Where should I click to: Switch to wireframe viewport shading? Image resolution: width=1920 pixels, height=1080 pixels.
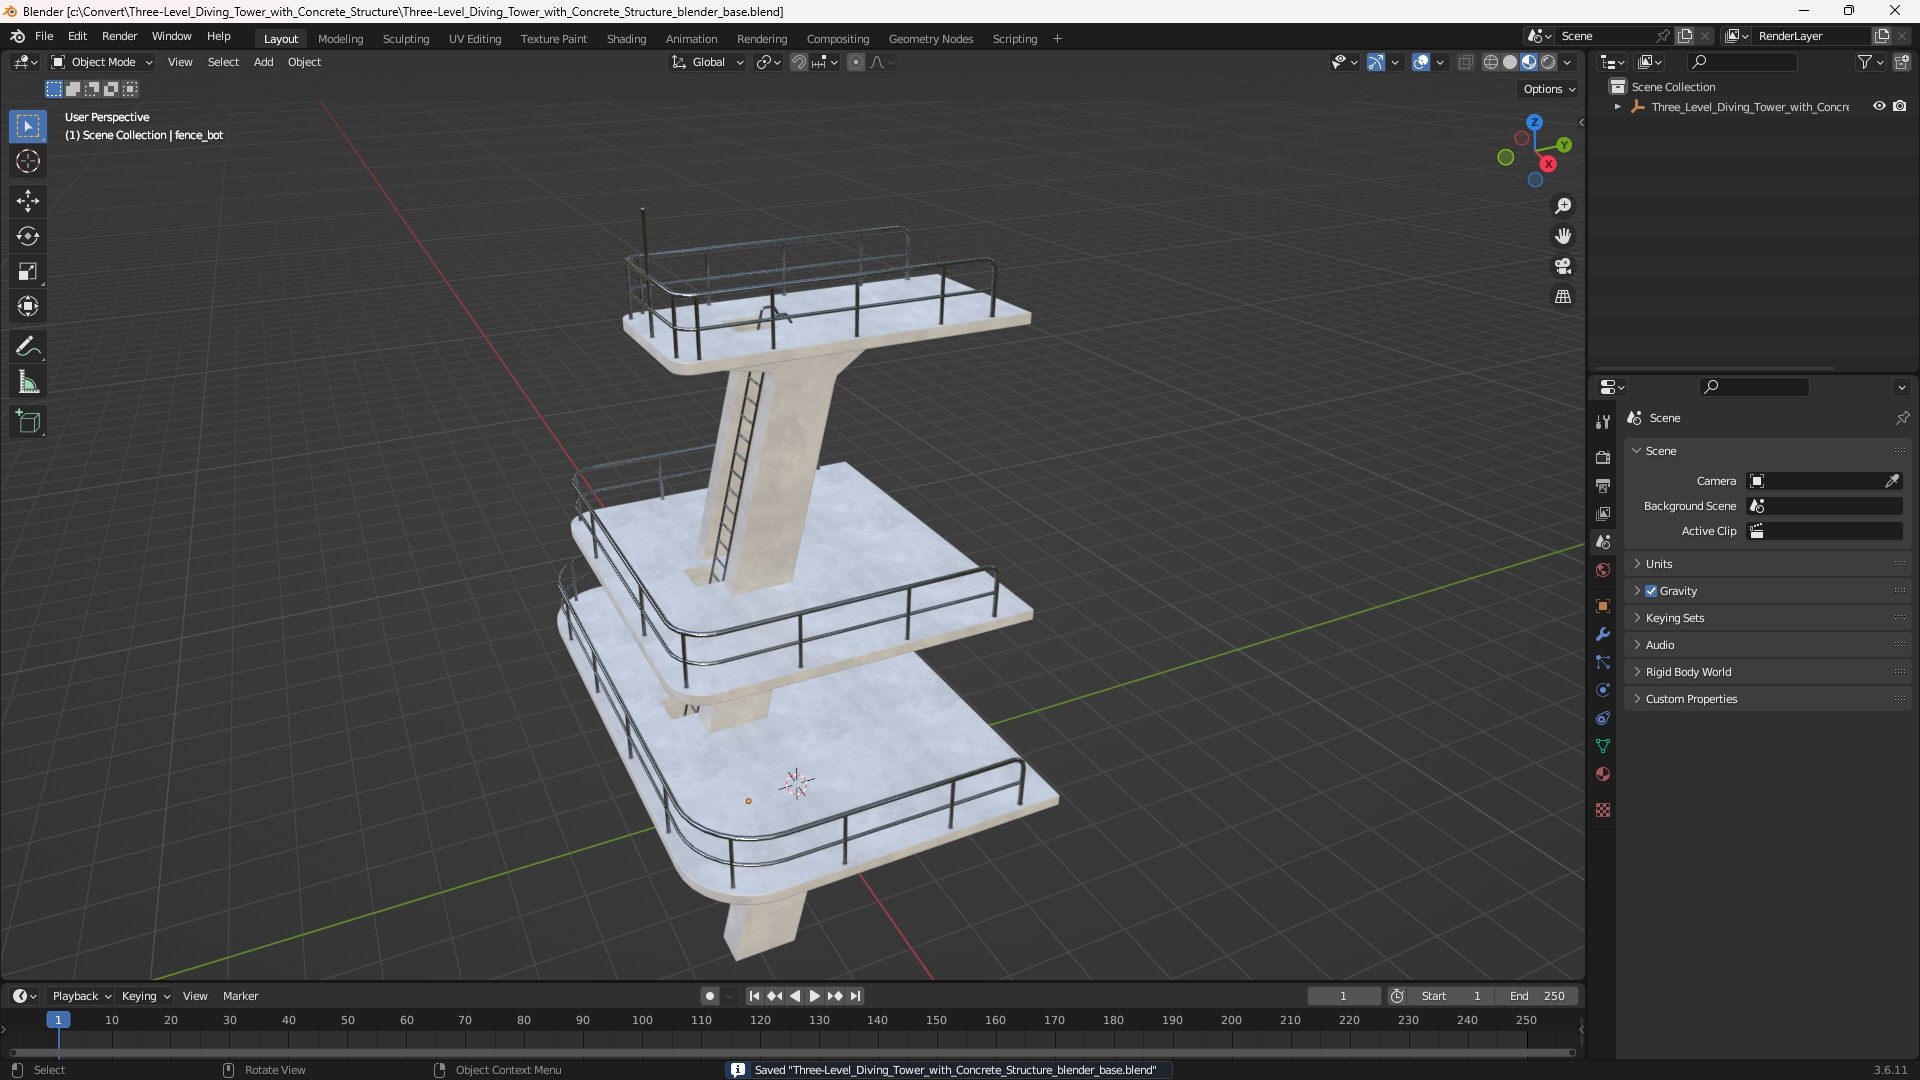click(x=1491, y=62)
